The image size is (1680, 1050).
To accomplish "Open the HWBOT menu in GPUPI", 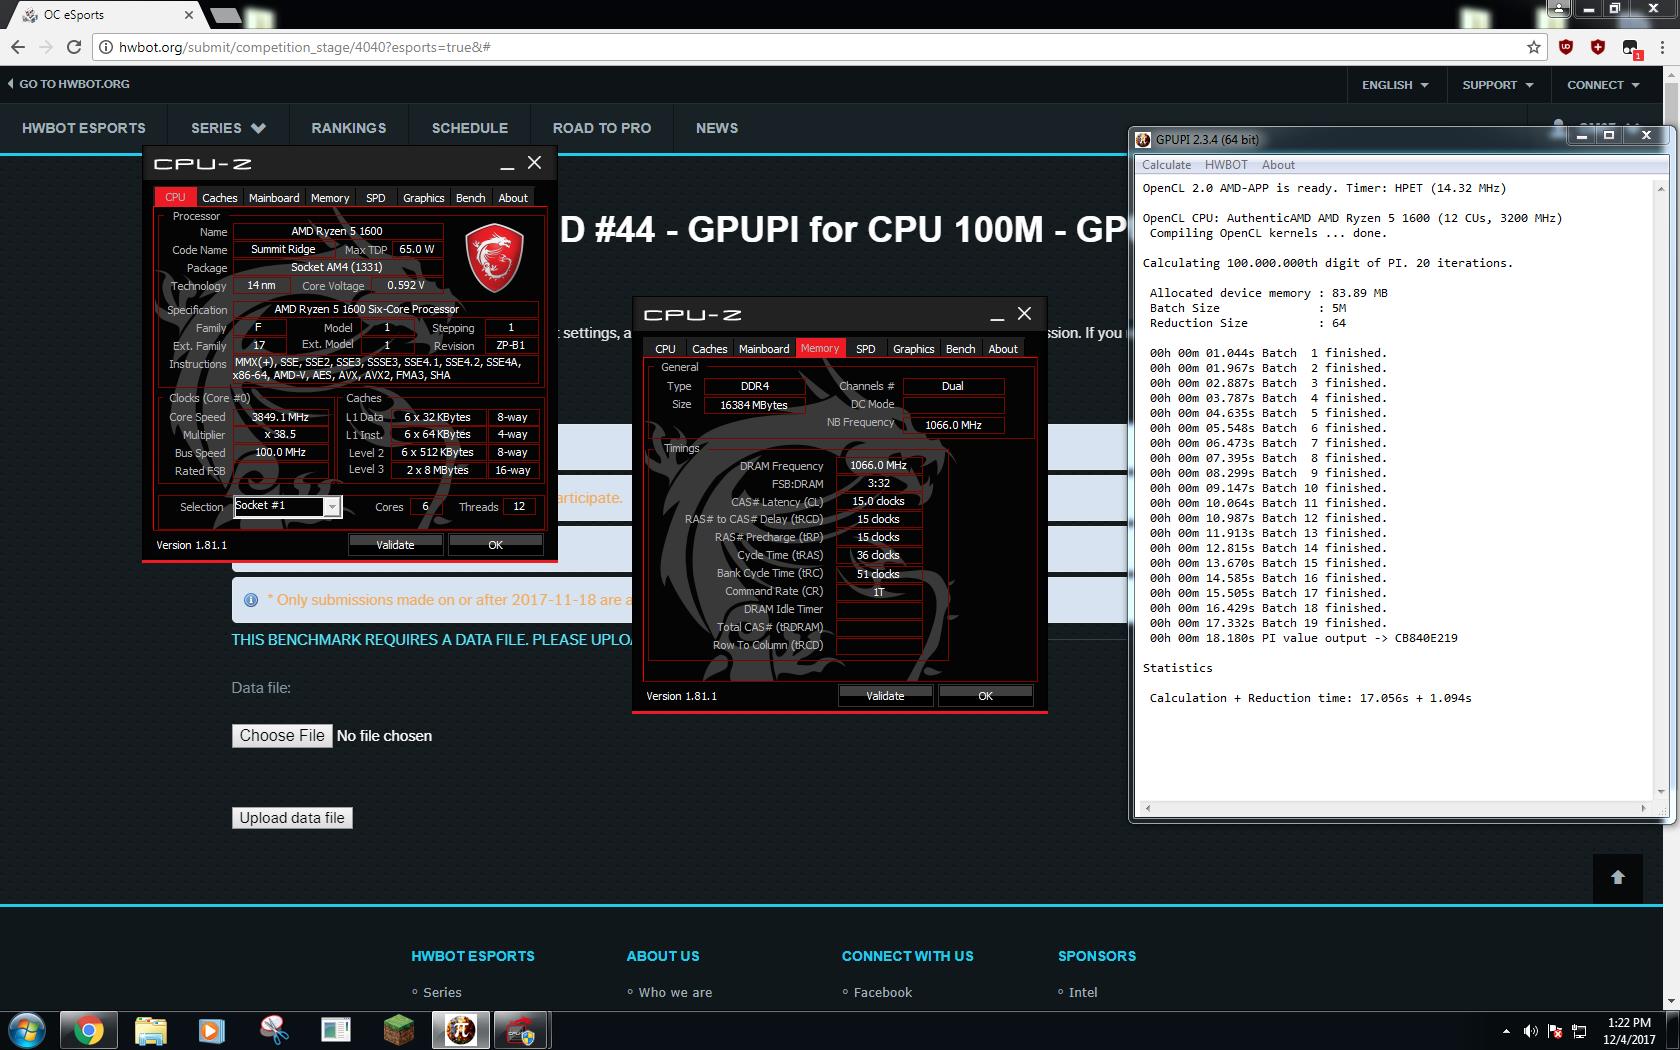I will click(x=1226, y=165).
